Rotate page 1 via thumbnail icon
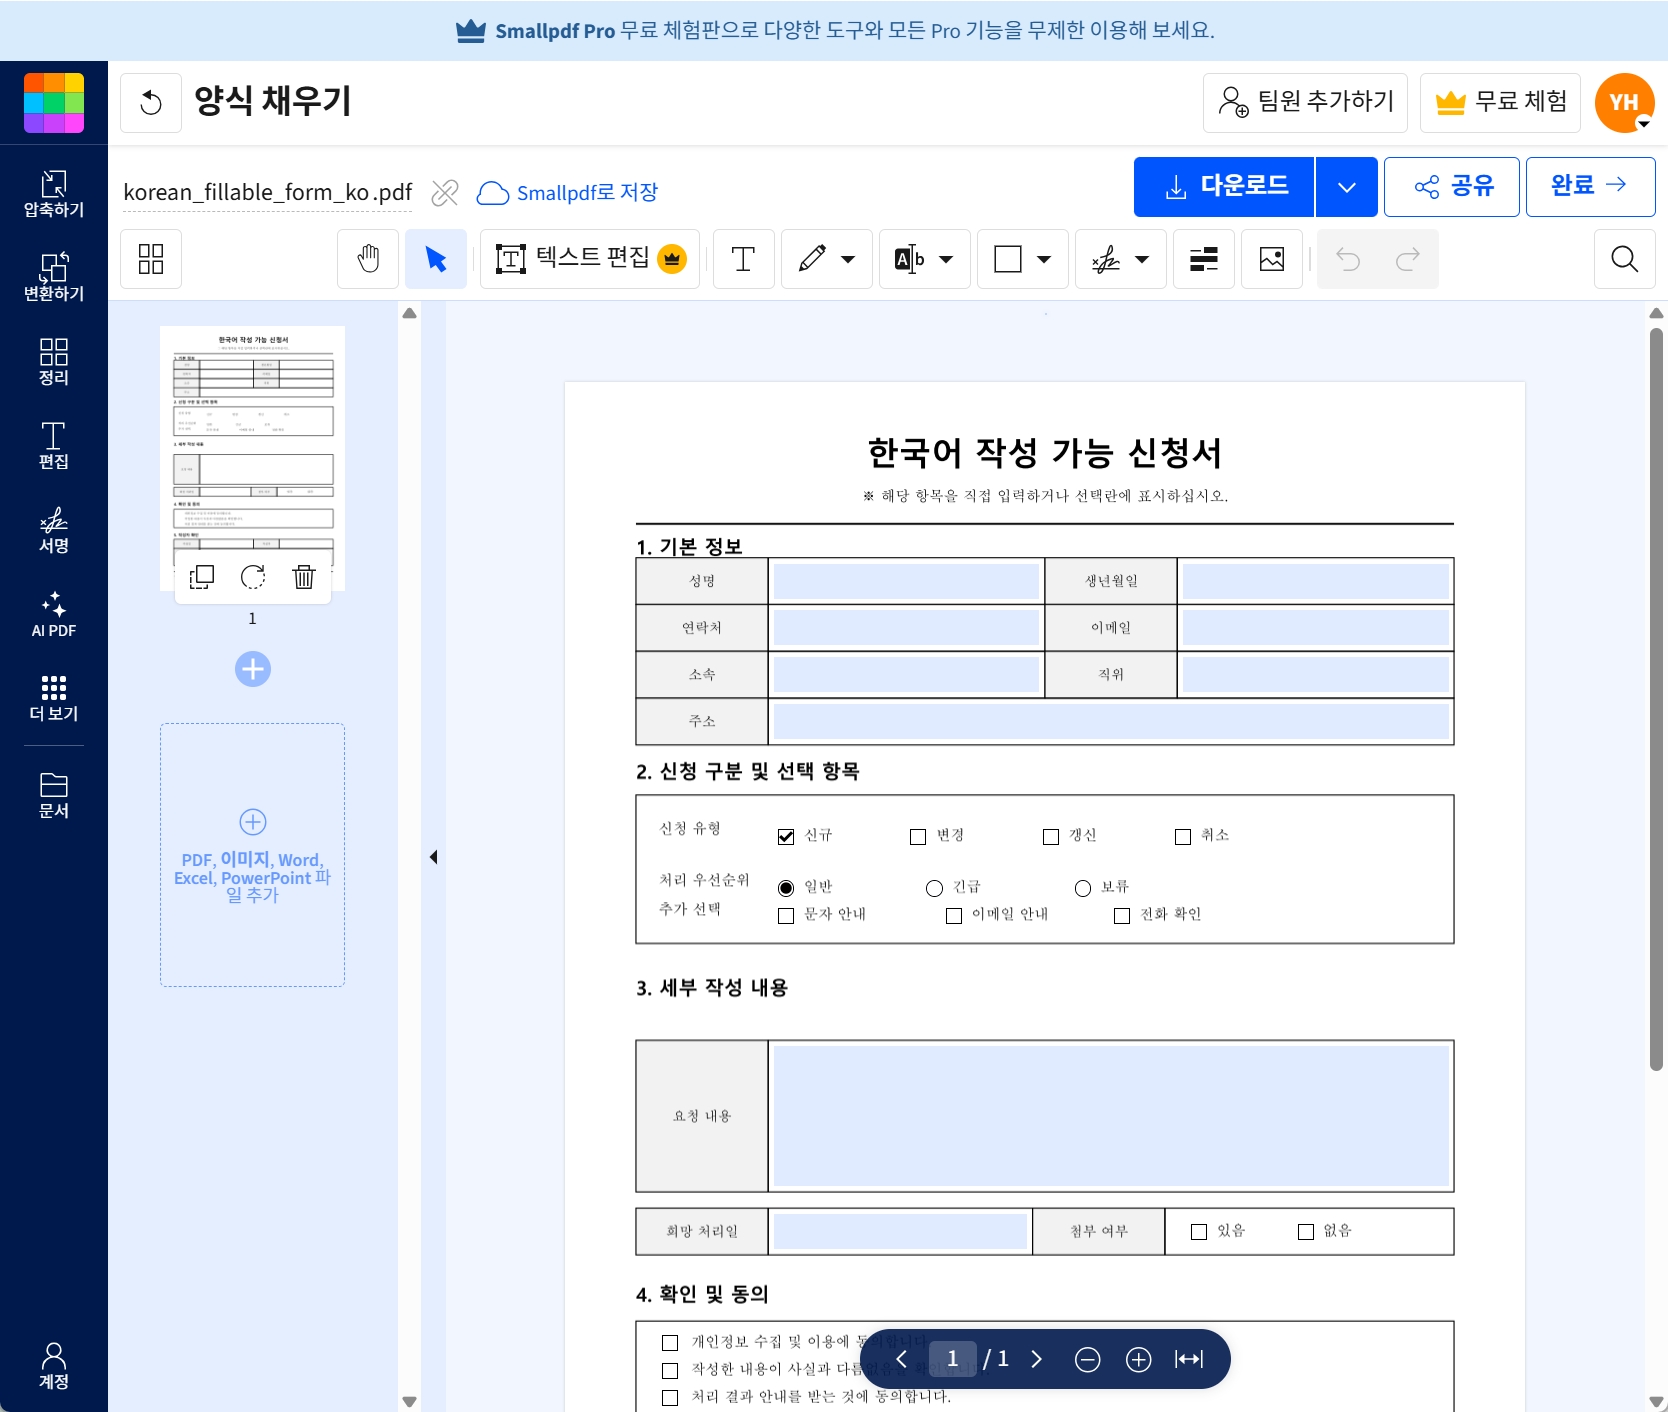 [x=253, y=577]
